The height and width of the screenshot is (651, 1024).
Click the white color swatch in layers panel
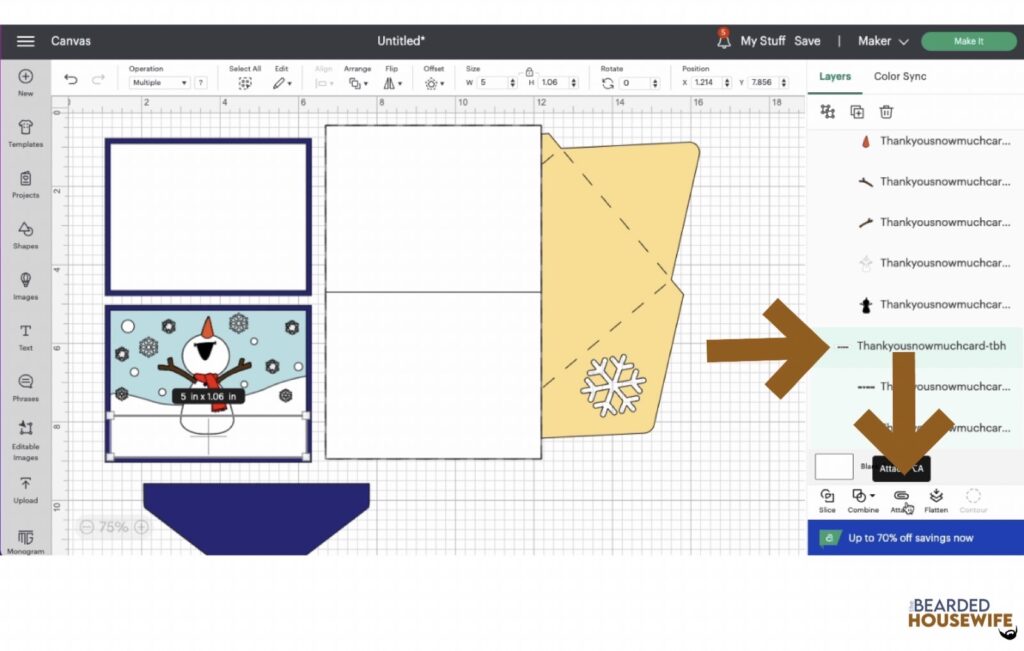[x=834, y=467]
